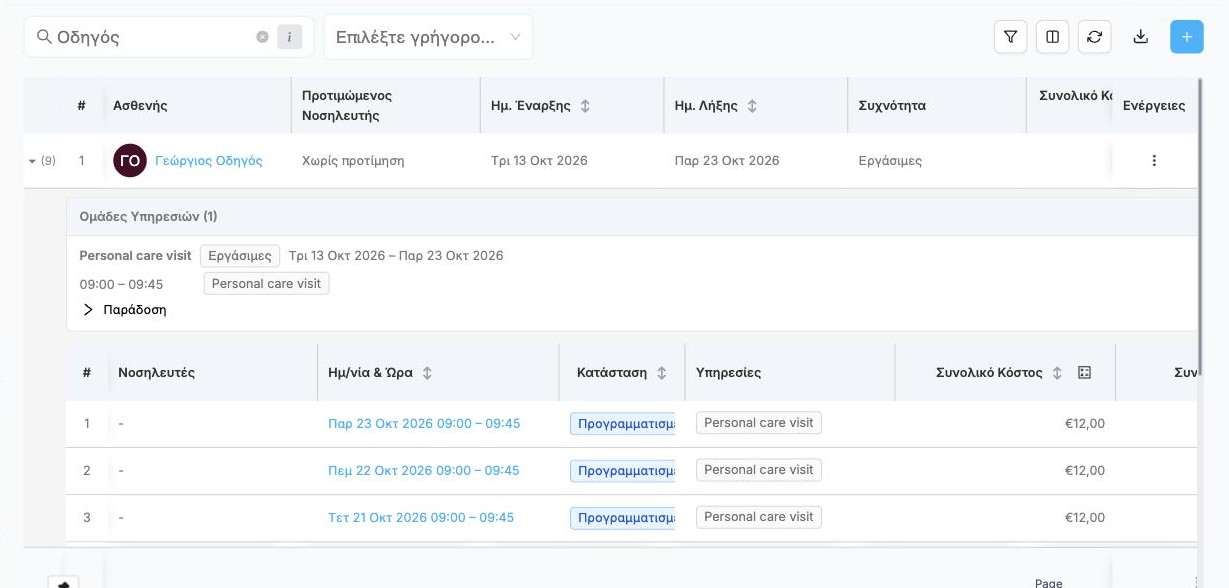
Task: Open visit Τετ 21 Οκτ 2026 09:00 – 09:45
Action: coord(421,517)
